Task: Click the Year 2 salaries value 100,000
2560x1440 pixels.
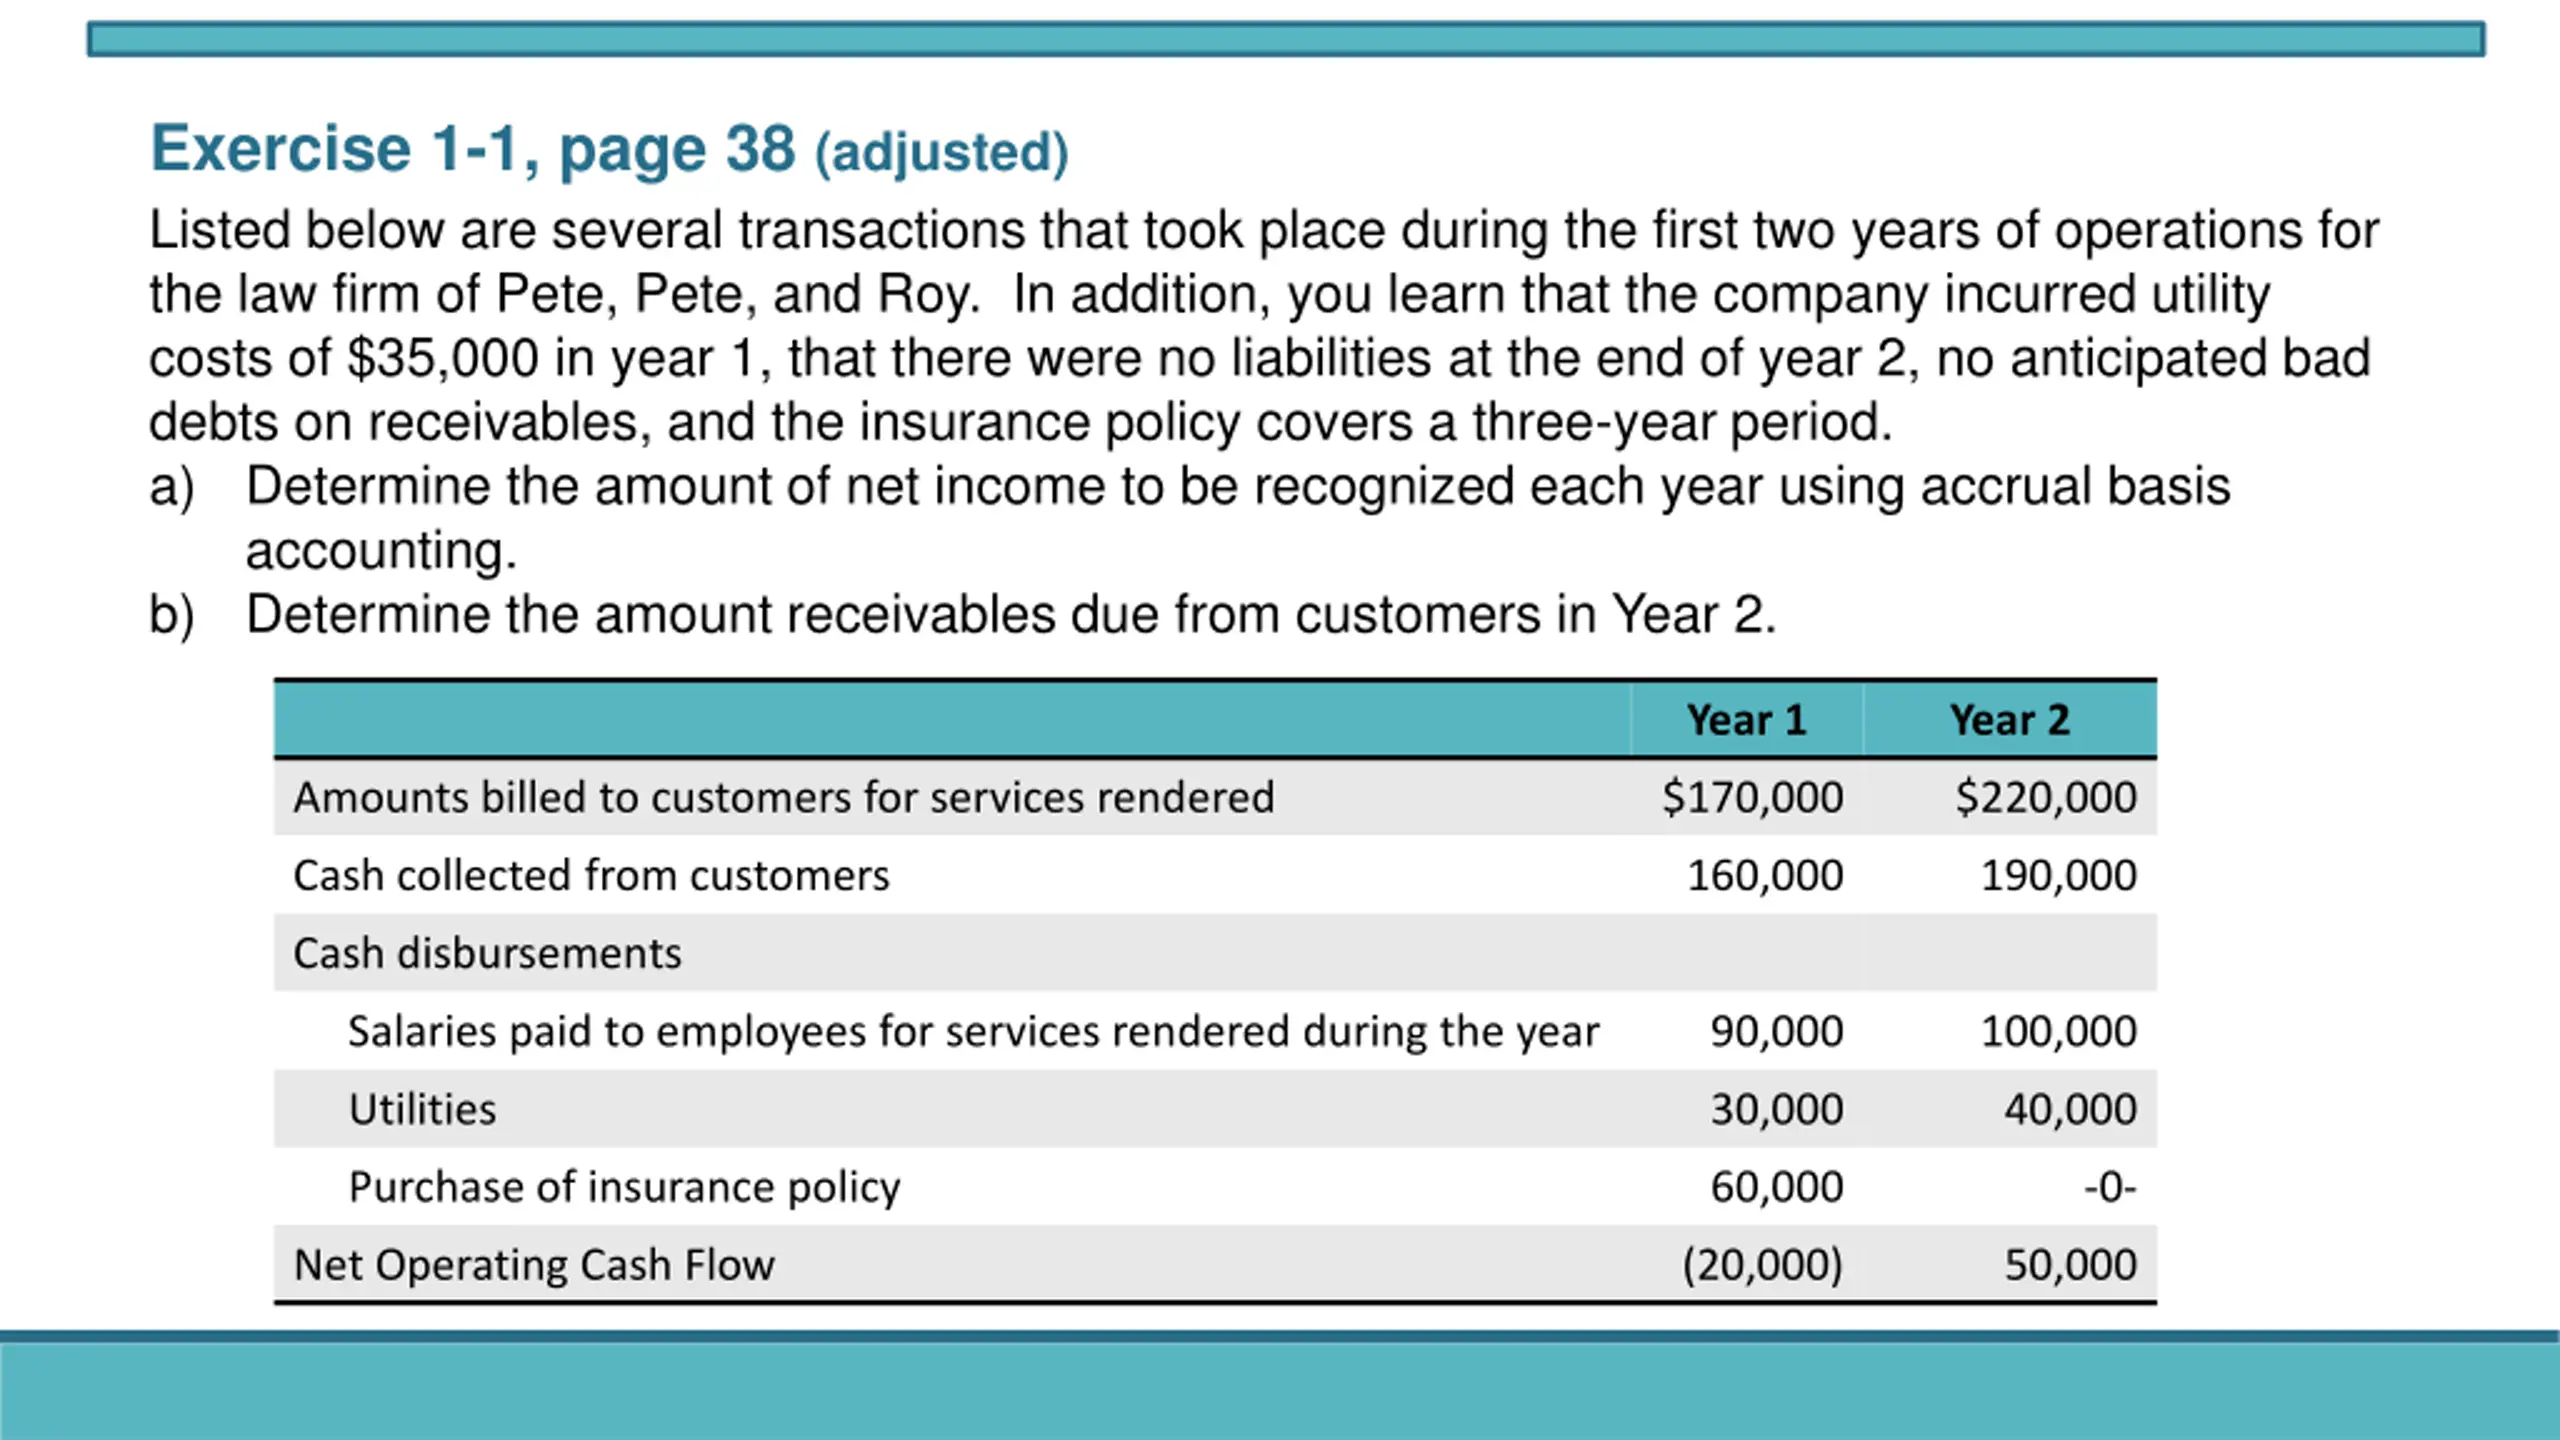Action: (x=2059, y=1031)
